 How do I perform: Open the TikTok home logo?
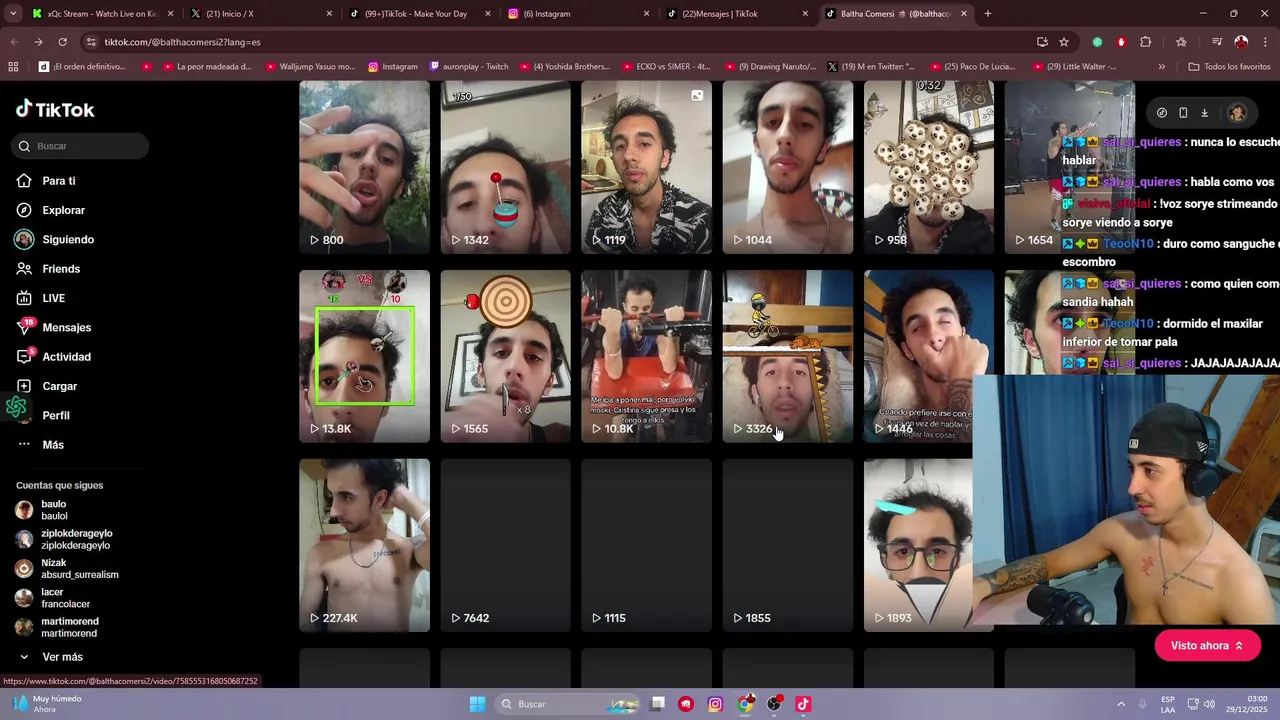click(x=55, y=110)
